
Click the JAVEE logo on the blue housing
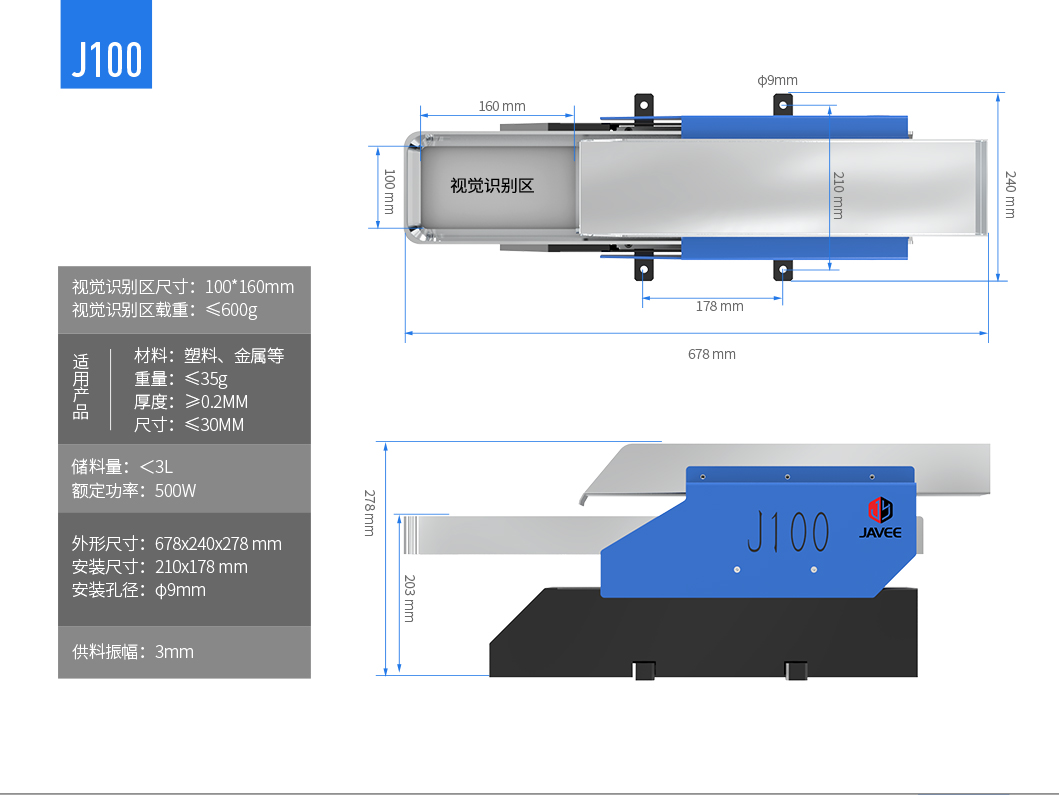click(x=880, y=517)
